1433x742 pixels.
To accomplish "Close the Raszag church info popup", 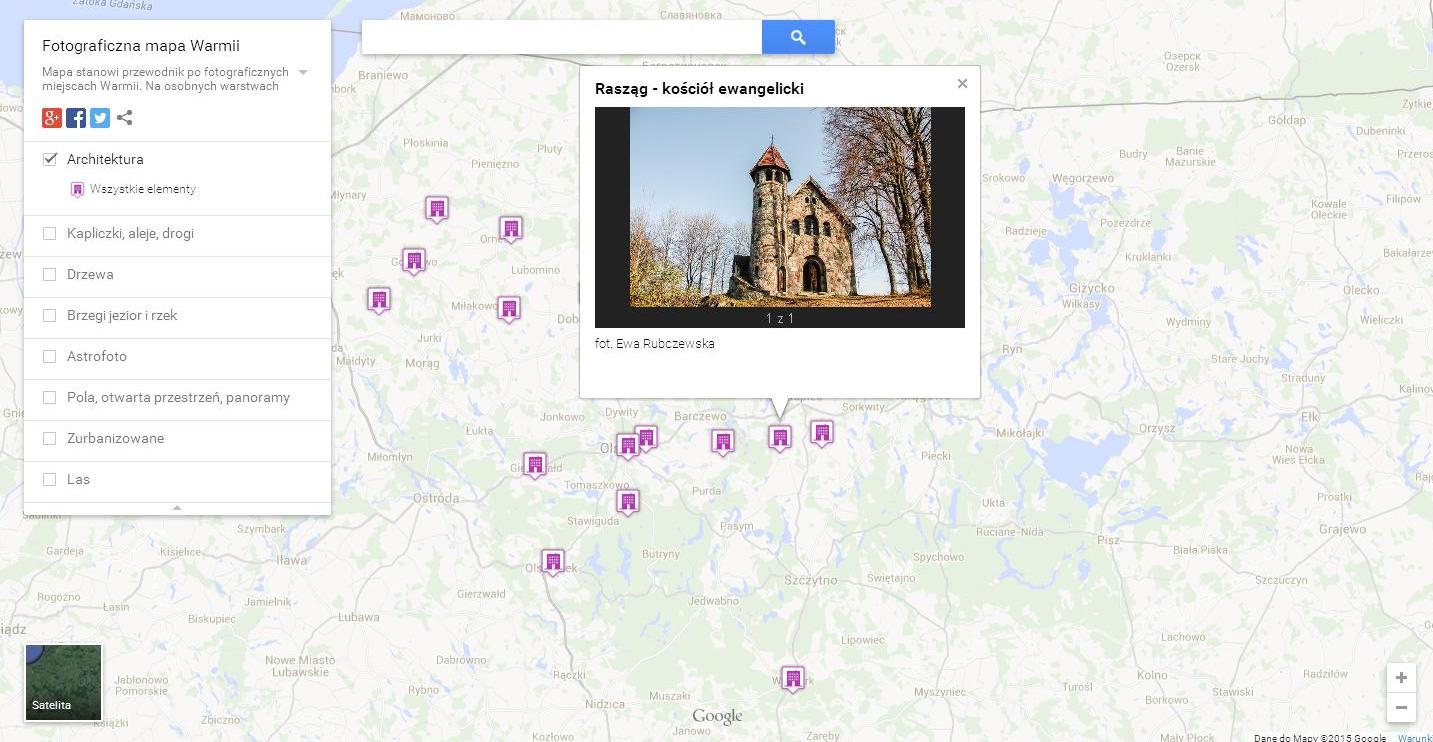I will (962, 84).
